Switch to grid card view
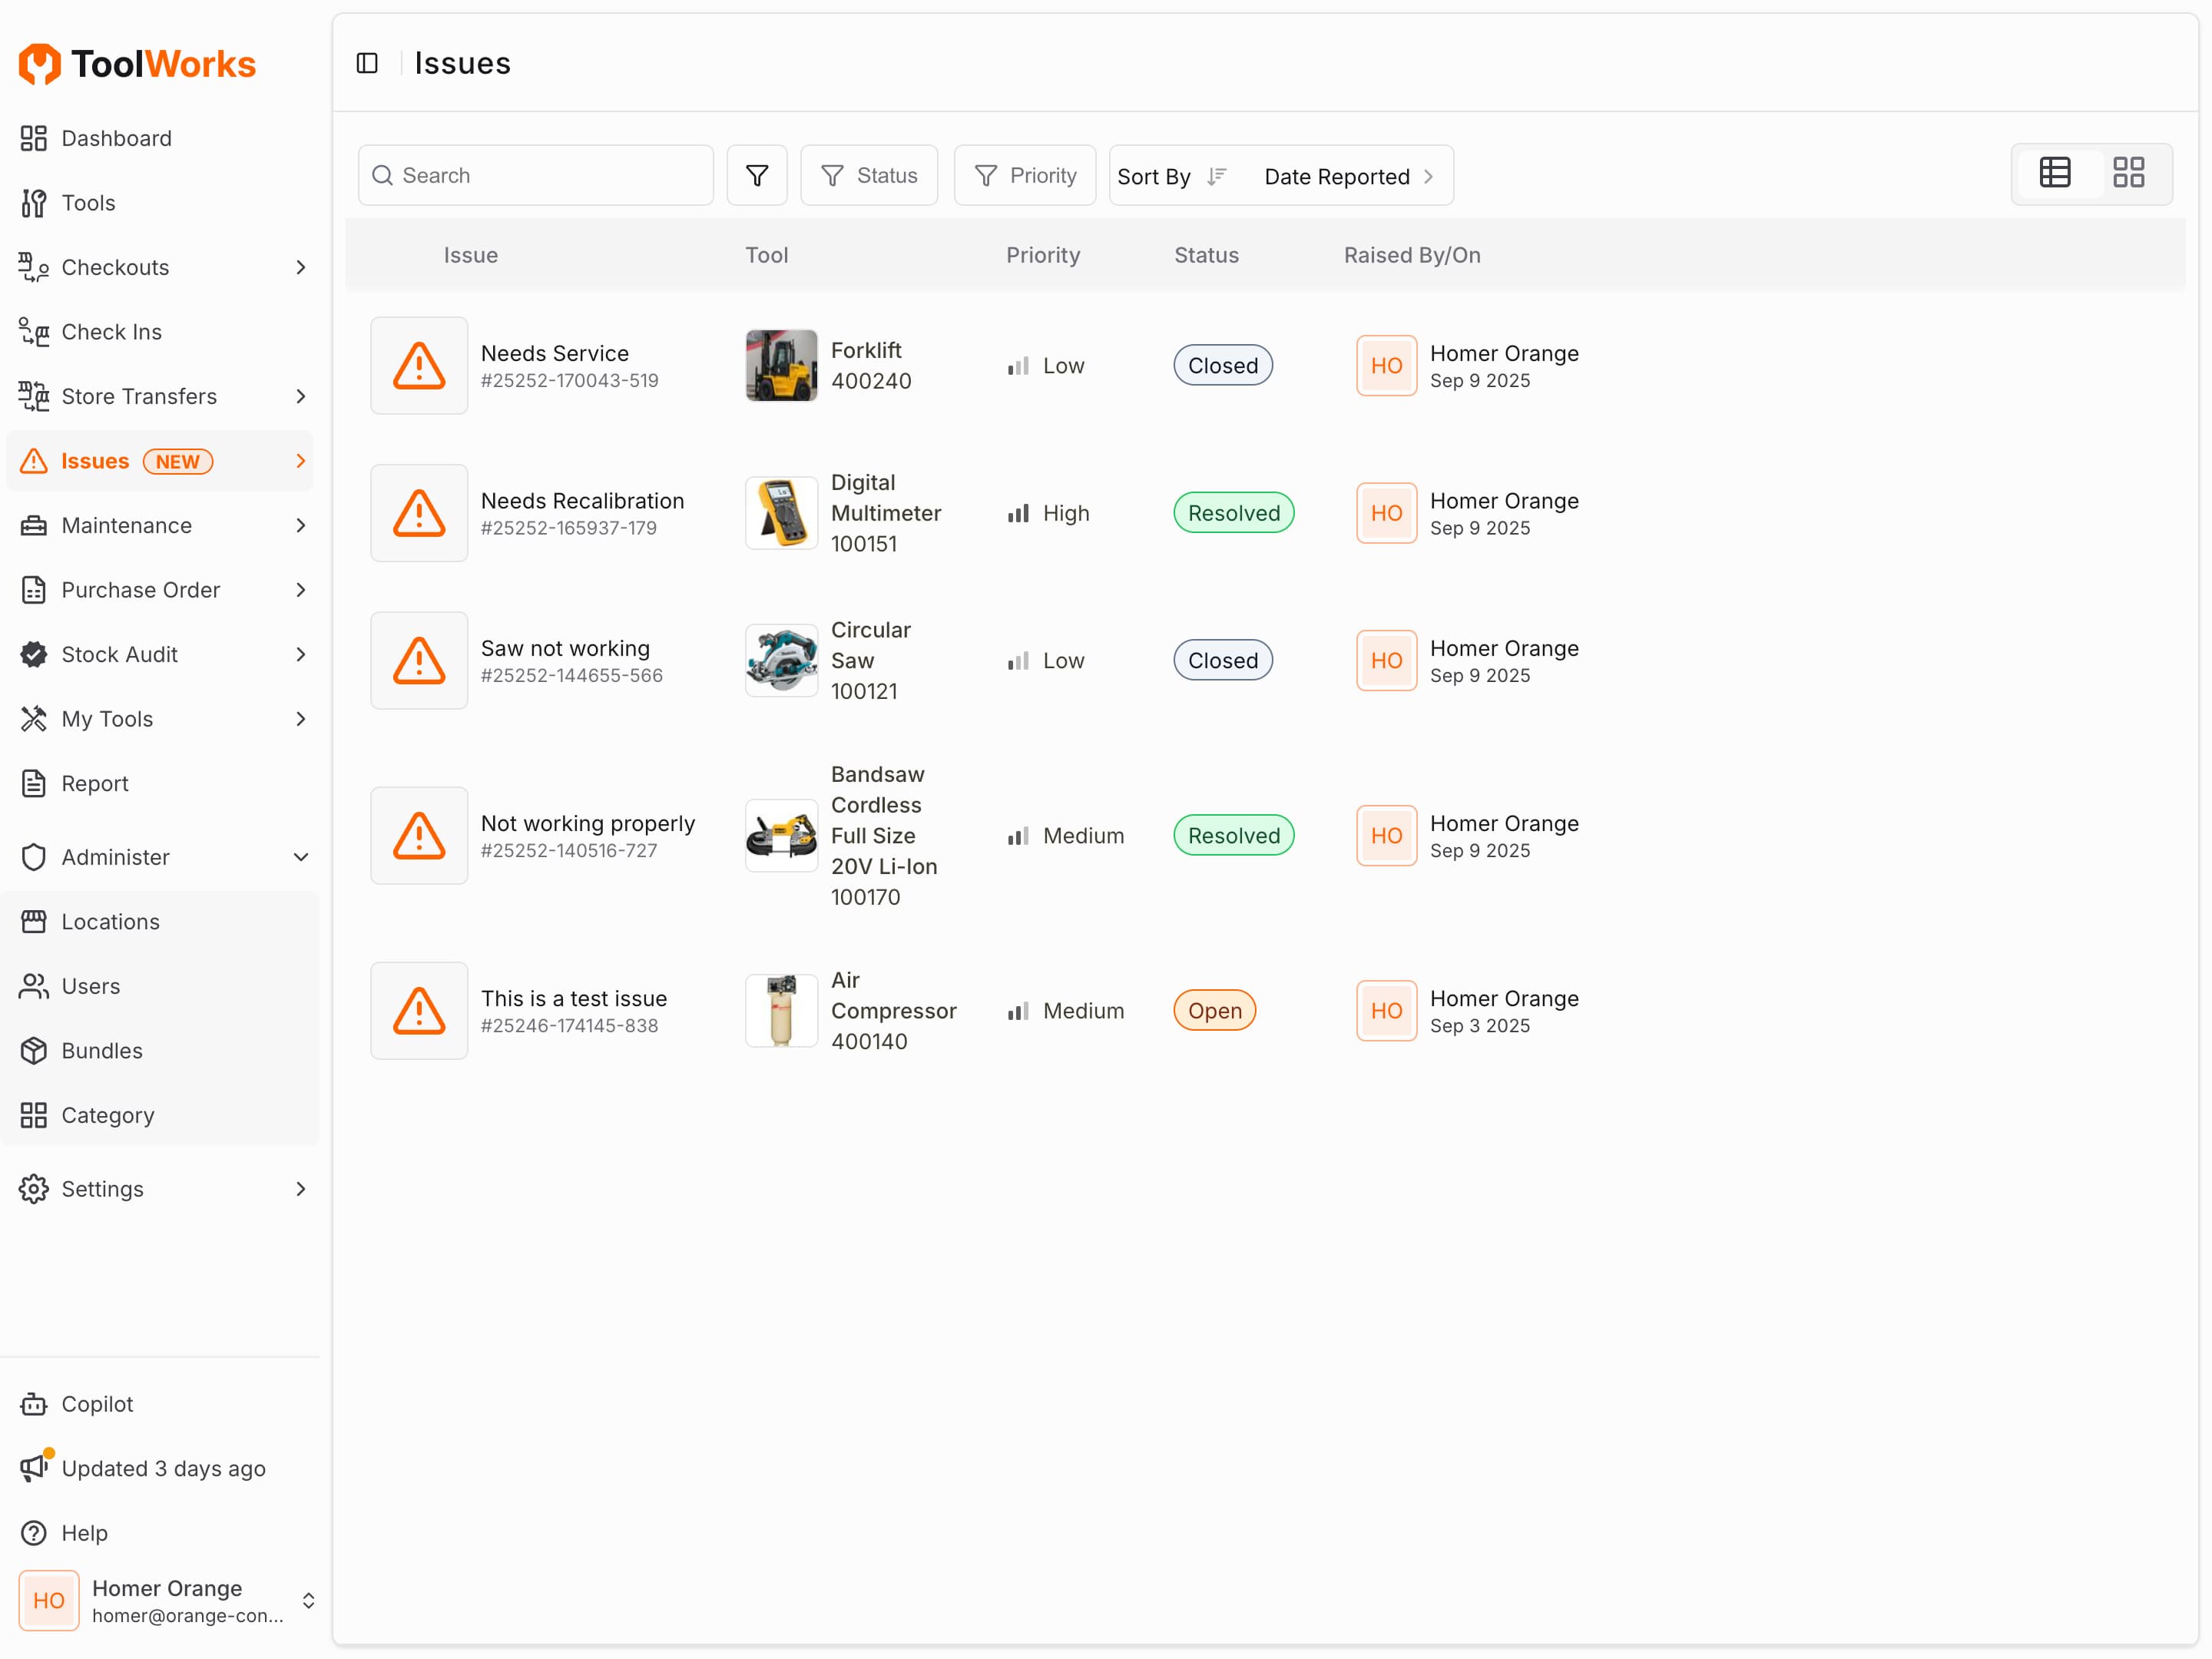Viewport: 2212px width, 1659px height. 2128,173
